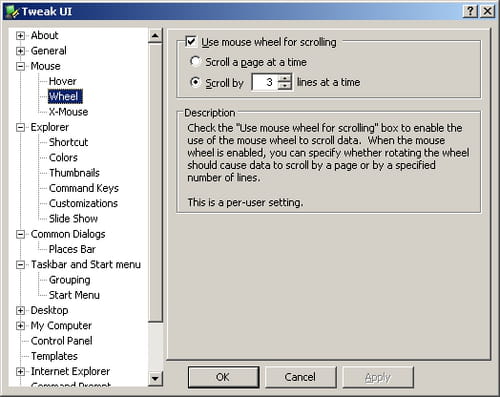Open the Slide Show settings
The image size is (500, 397).
click(x=73, y=219)
